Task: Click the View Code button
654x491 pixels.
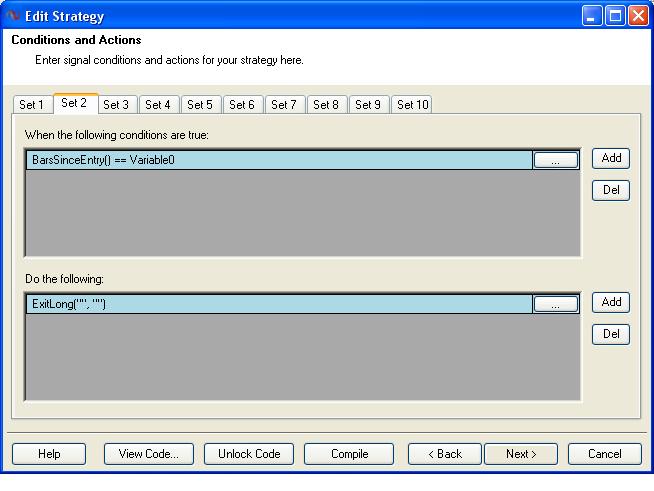Action: 149,454
